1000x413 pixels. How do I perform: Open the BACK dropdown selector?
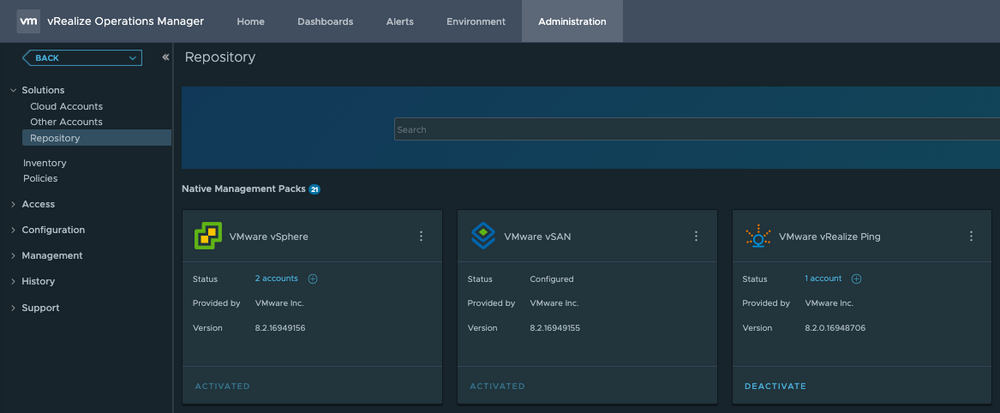click(82, 58)
